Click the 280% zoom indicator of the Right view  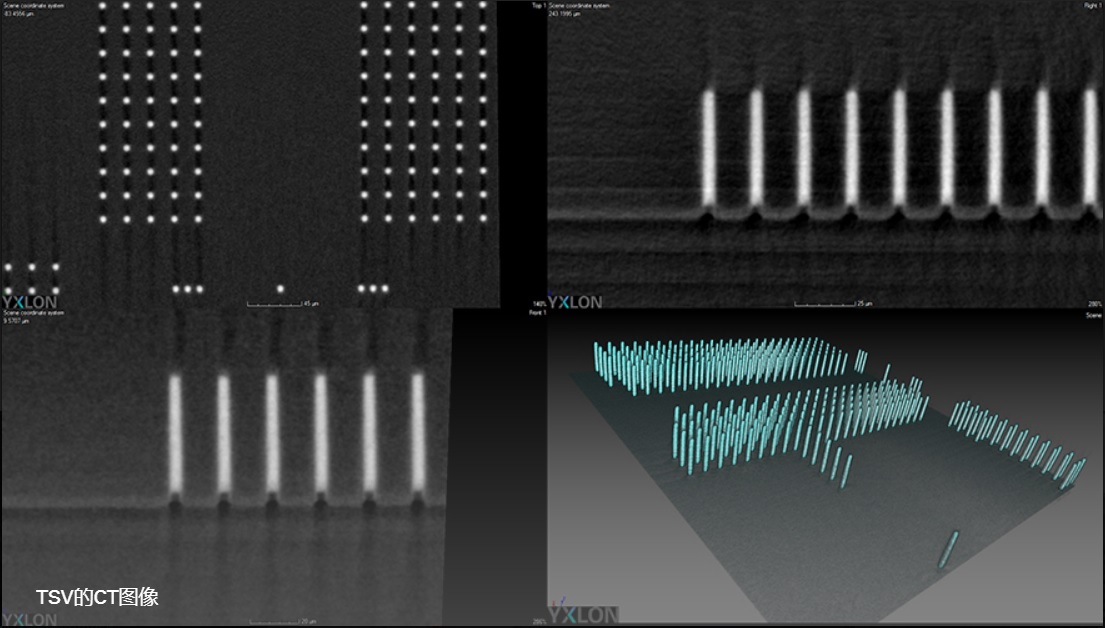[x=1092, y=302]
